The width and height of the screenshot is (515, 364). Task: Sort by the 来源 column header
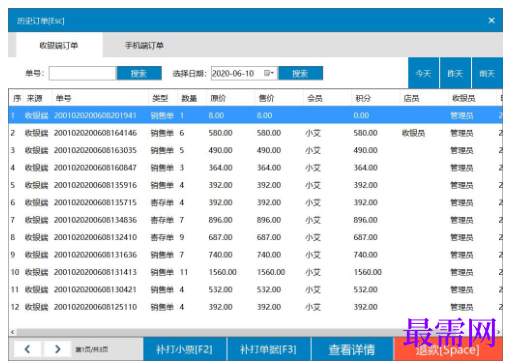(37, 98)
